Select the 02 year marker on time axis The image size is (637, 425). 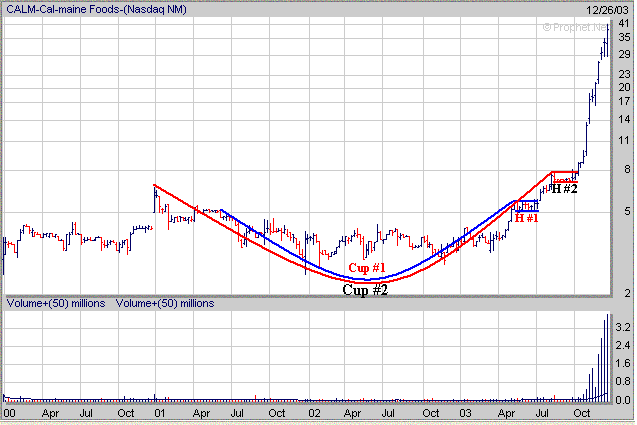coord(313,412)
